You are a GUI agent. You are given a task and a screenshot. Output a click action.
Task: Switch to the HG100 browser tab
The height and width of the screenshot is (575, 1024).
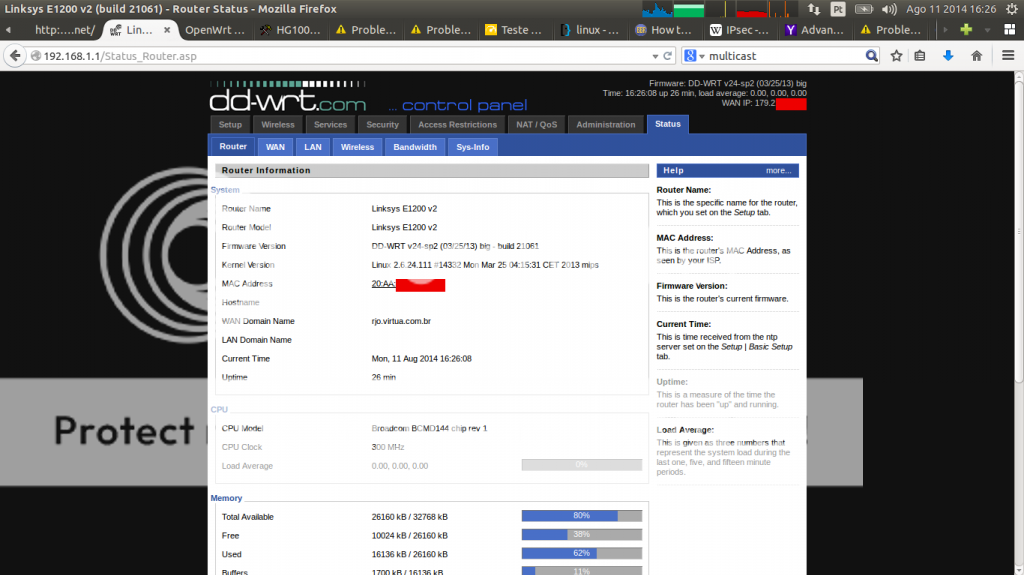pyautogui.click(x=291, y=30)
